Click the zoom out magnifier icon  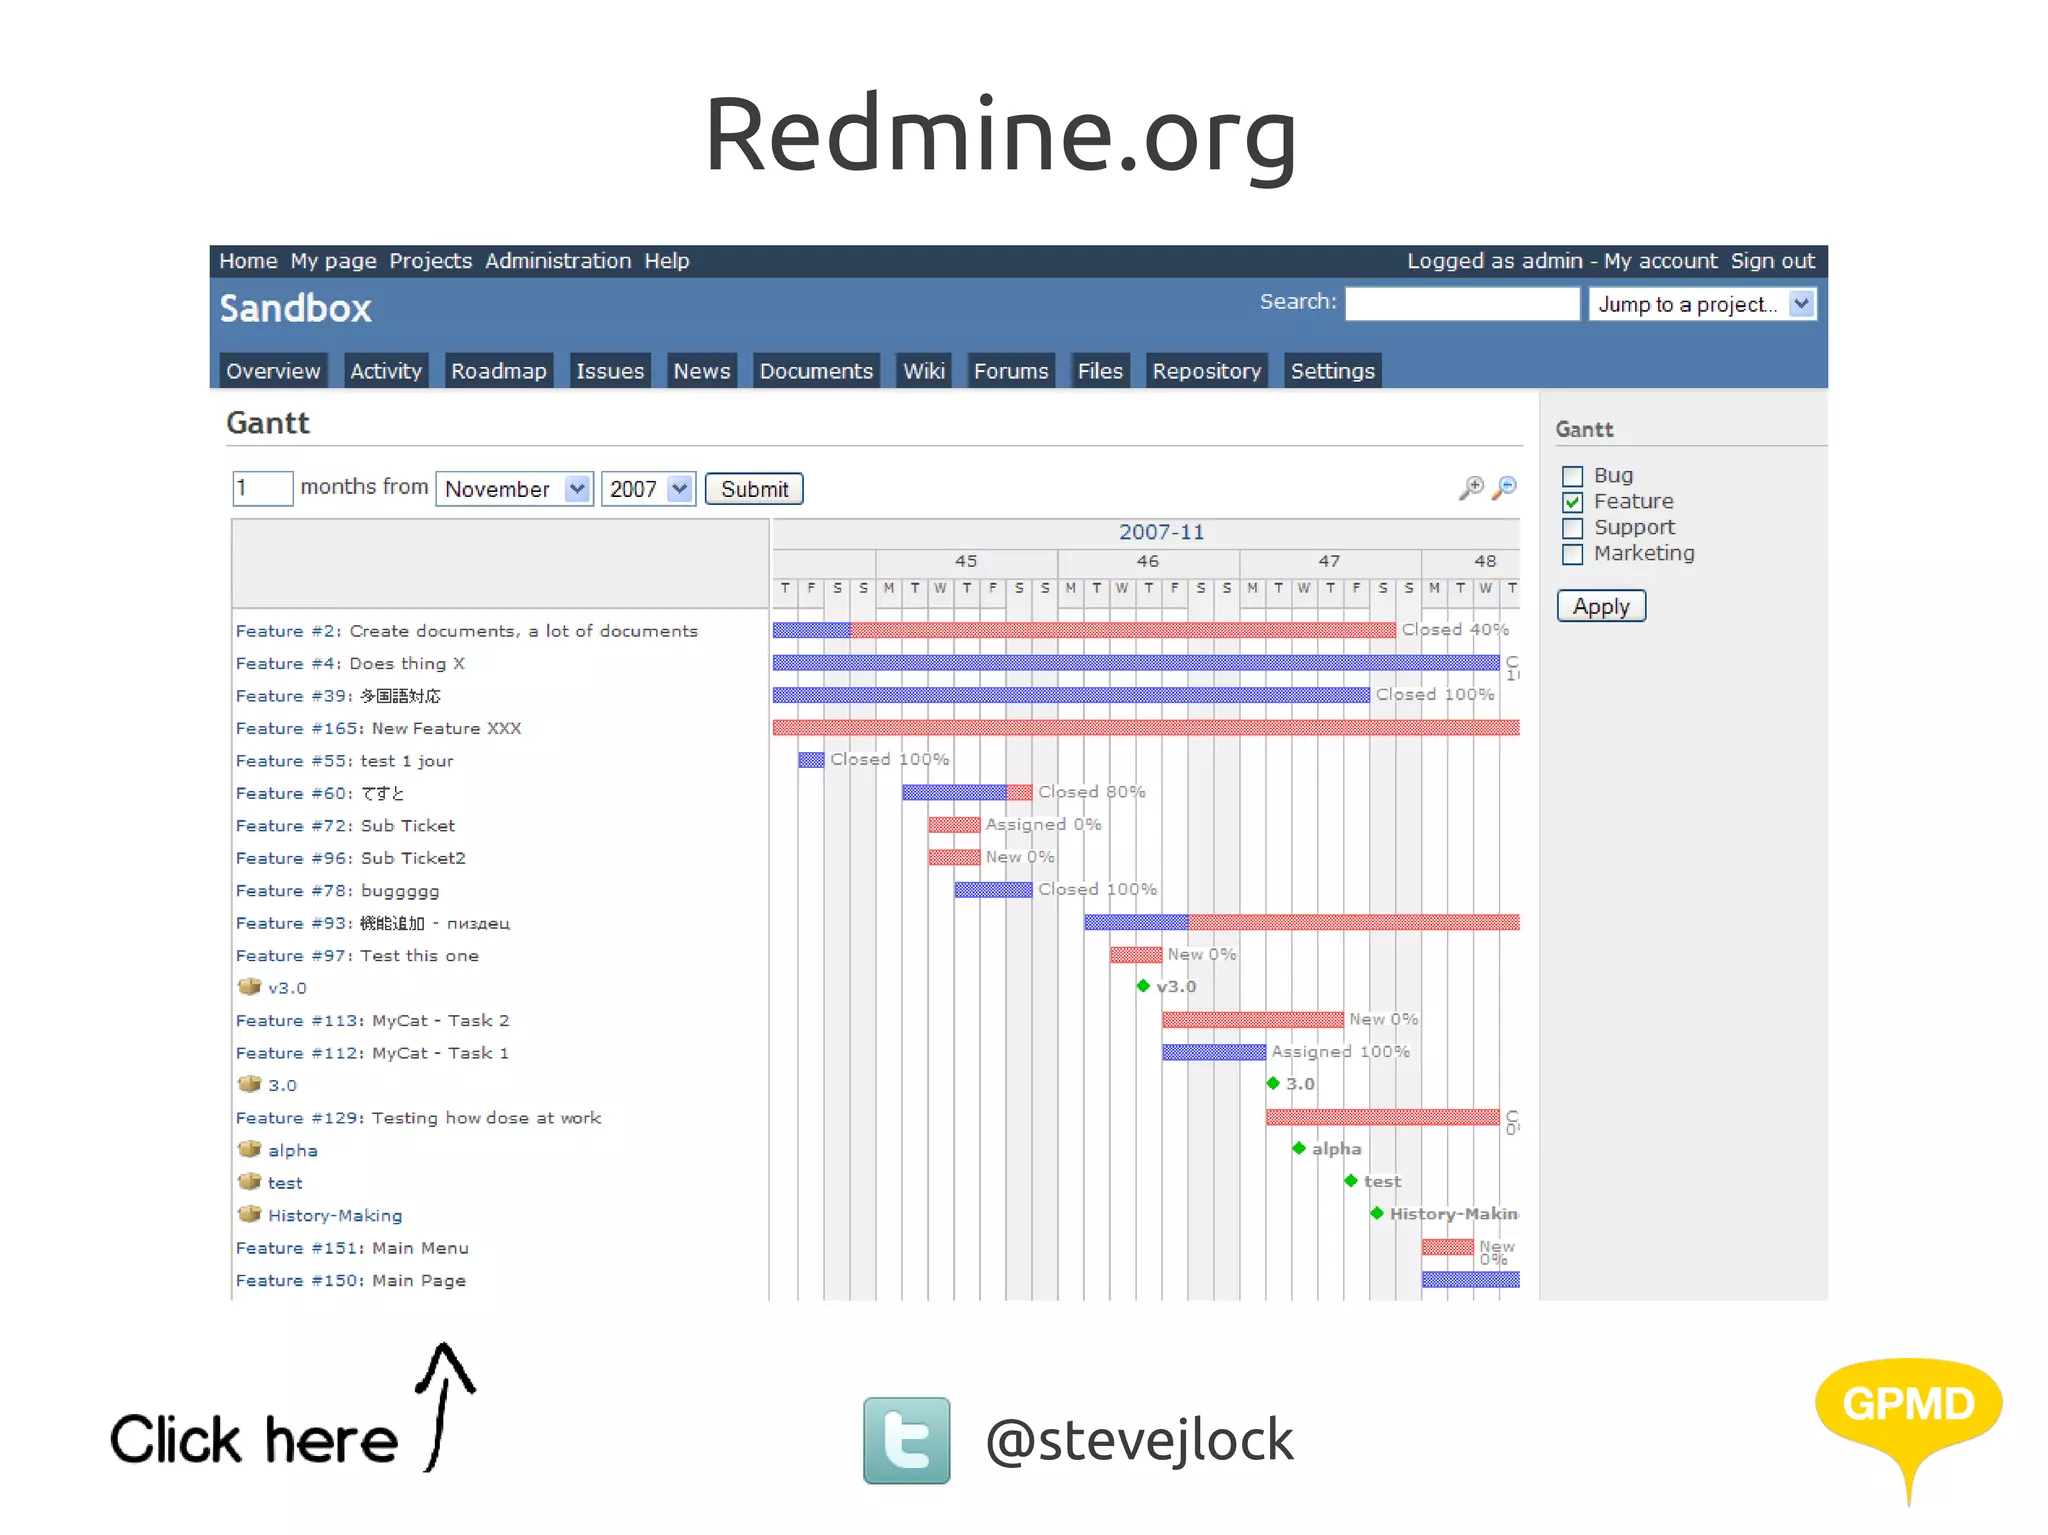pyautogui.click(x=1504, y=488)
